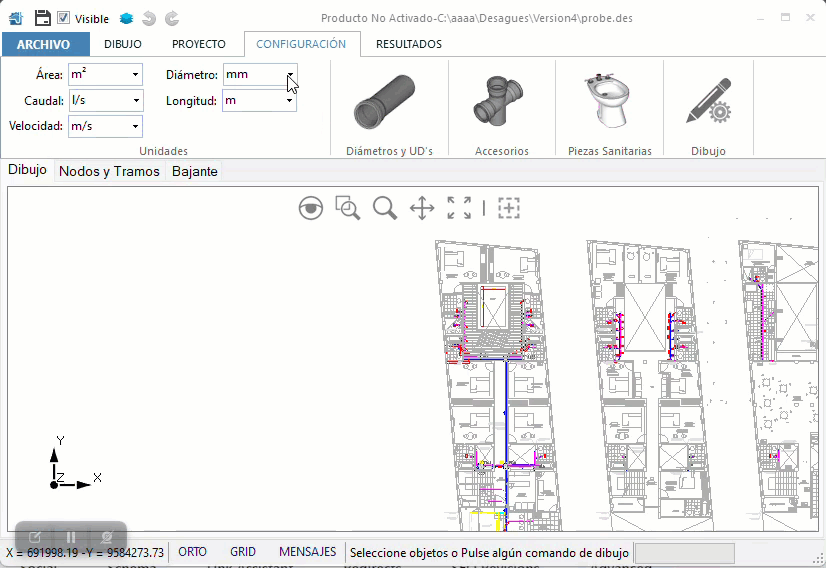
Task: Open the Dibujo pencil settings icon
Action: (709, 101)
